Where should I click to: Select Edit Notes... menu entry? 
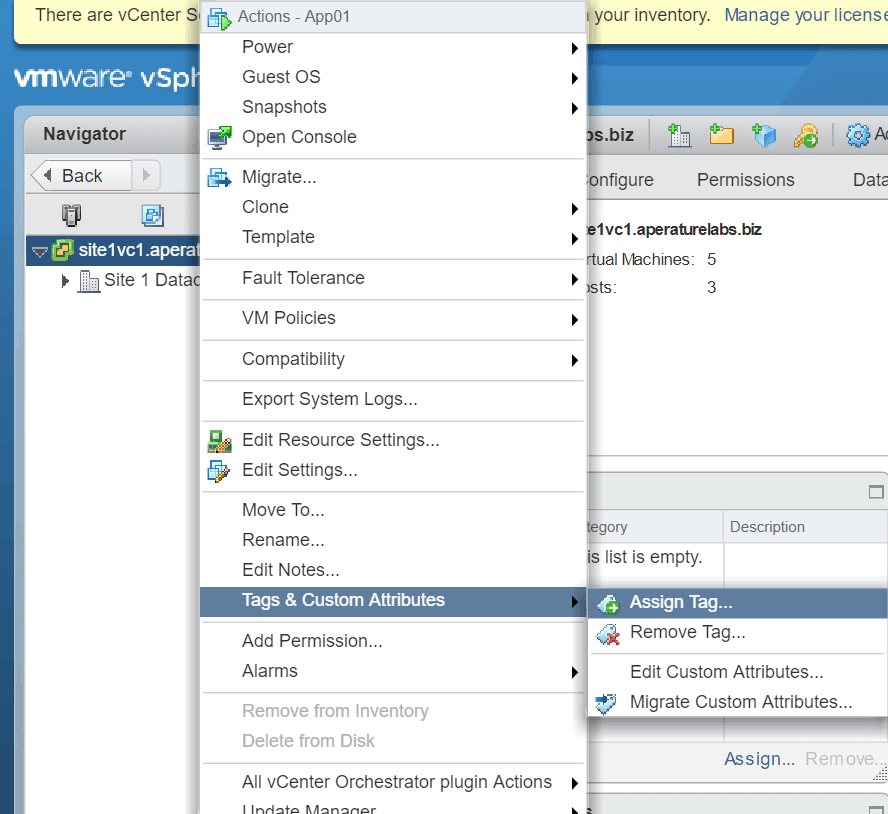click(393, 570)
